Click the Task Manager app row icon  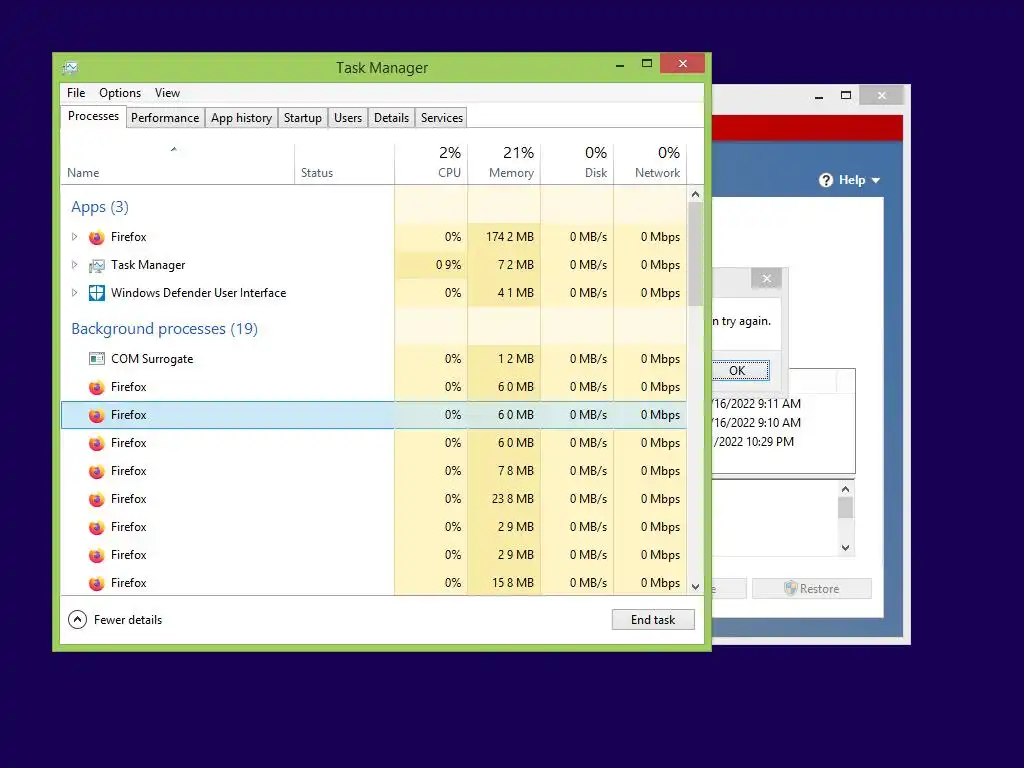click(97, 265)
